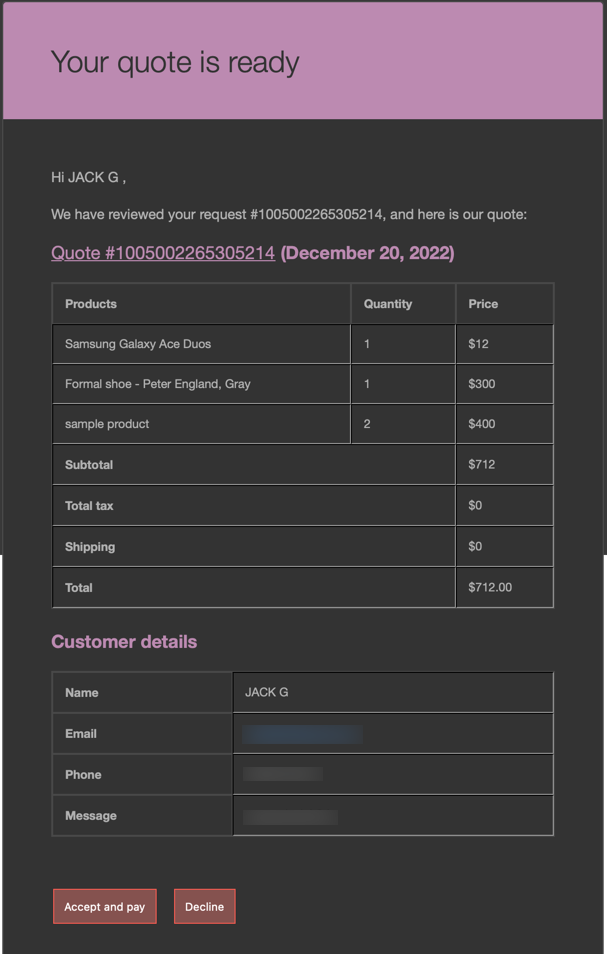The height and width of the screenshot is (954, 607).
Task: Select the Samsung Galaxy Ace Duos product cell
Action: pos(201,344)
